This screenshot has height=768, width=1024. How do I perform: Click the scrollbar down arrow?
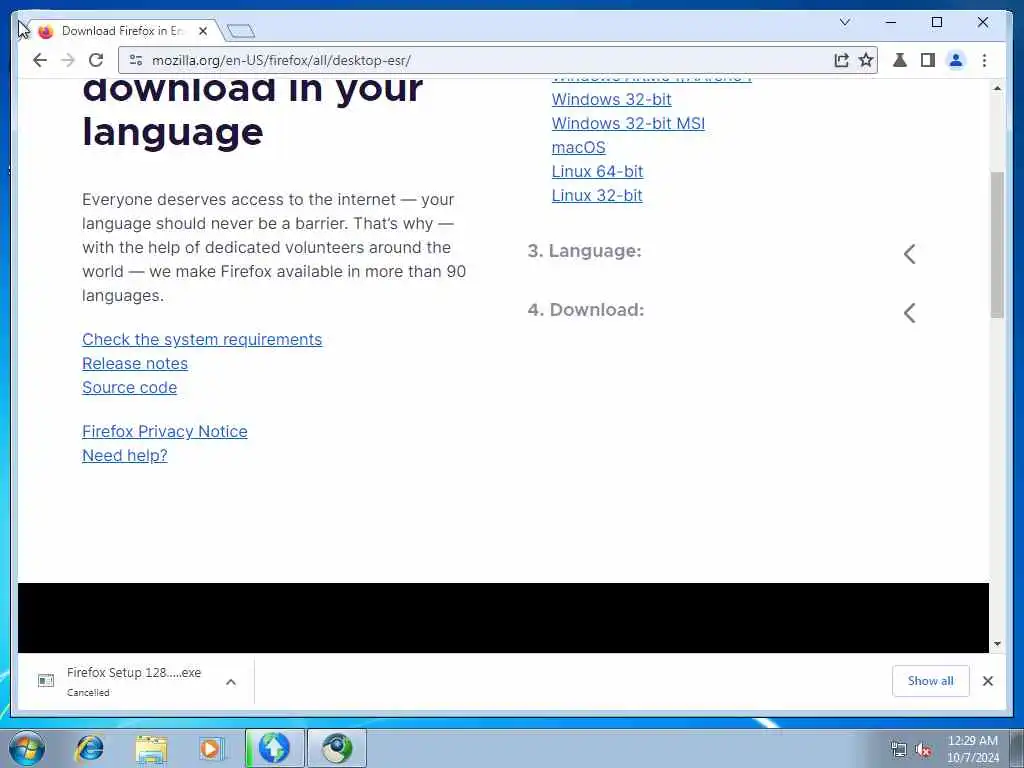click(x=997, y=644)
